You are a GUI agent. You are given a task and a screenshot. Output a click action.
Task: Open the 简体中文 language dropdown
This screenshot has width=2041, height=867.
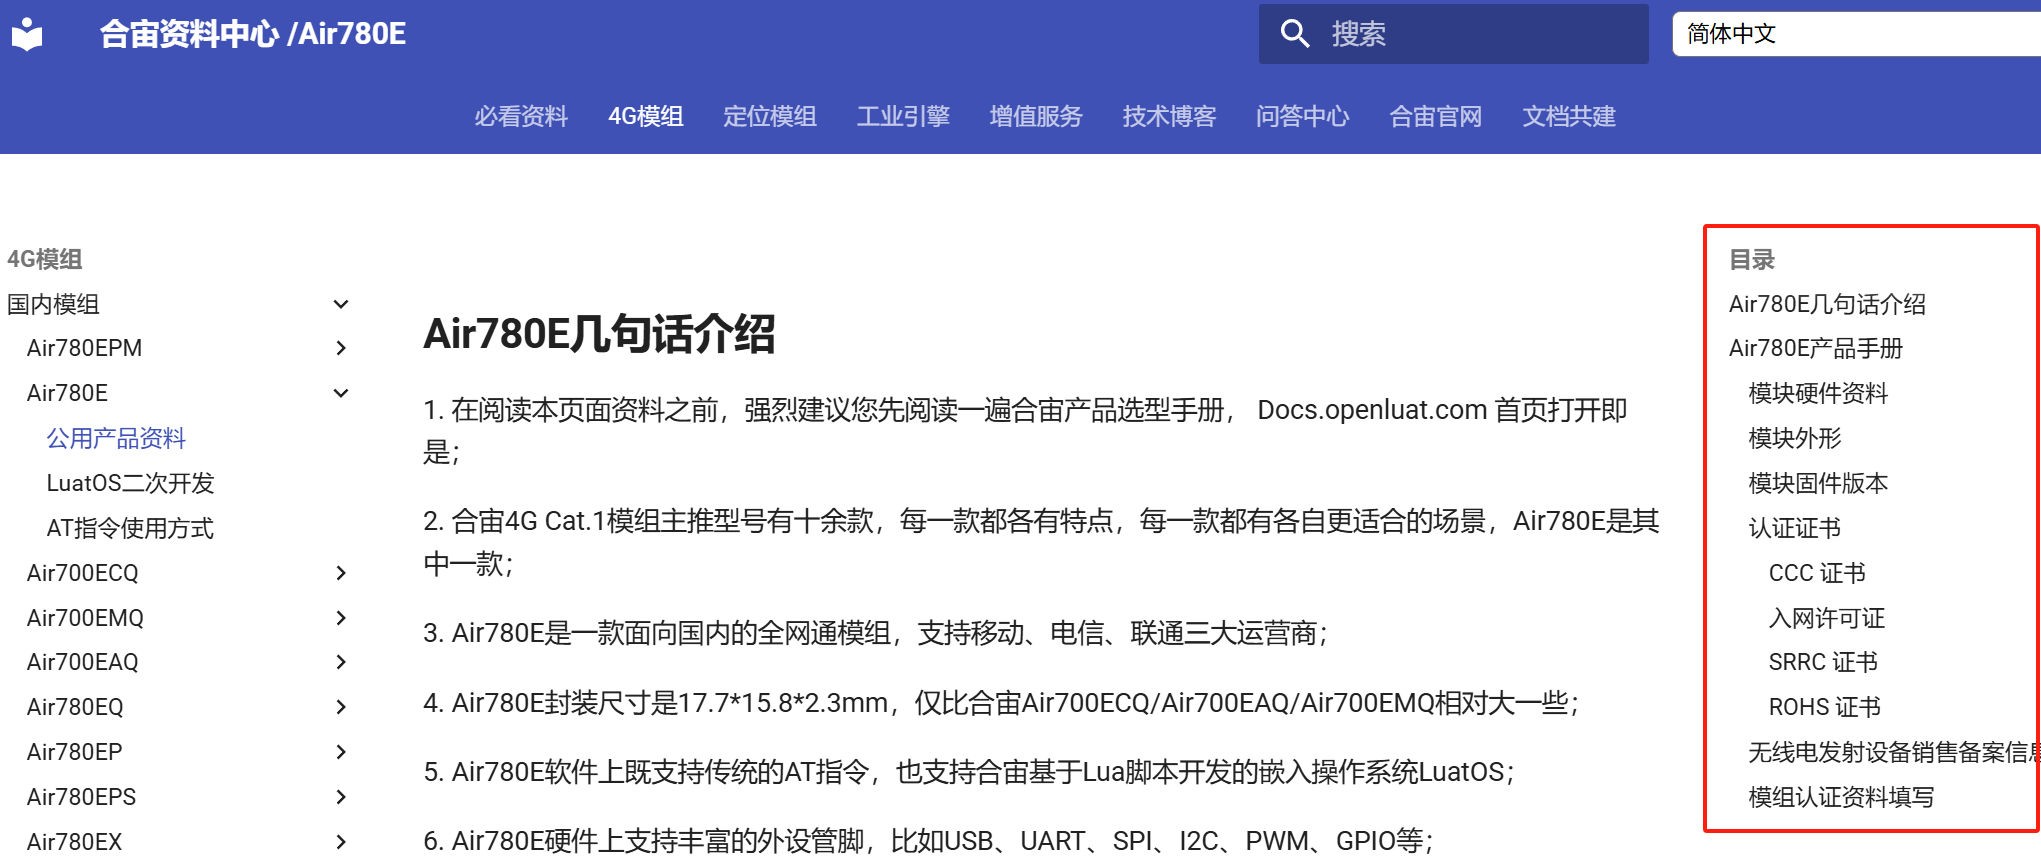click(x=1856, y=34)
